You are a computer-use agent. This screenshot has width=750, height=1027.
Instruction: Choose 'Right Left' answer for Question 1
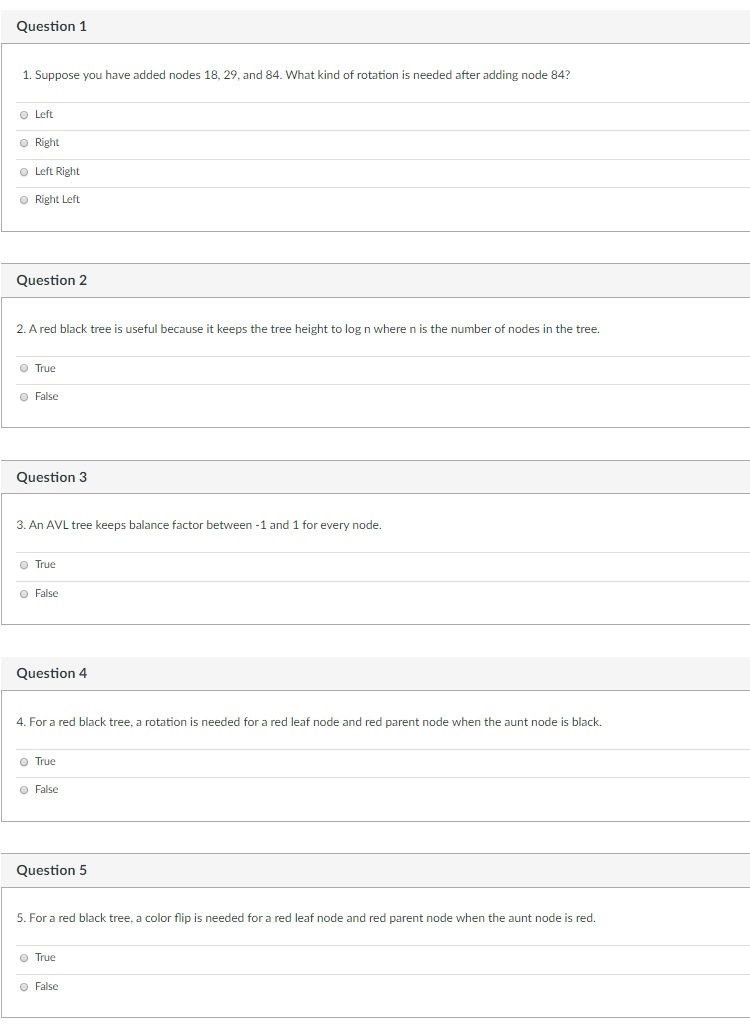coord(22,199)
